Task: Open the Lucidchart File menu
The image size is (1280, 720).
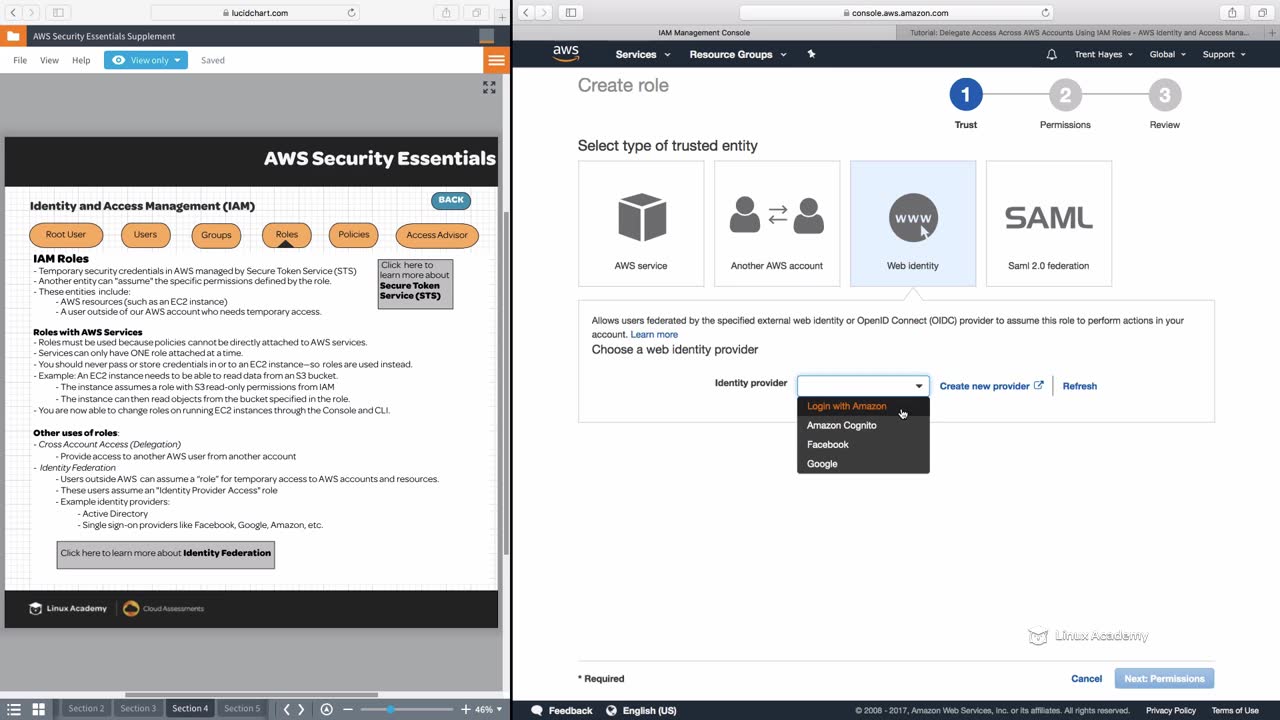Action: (x=20, y=60)
